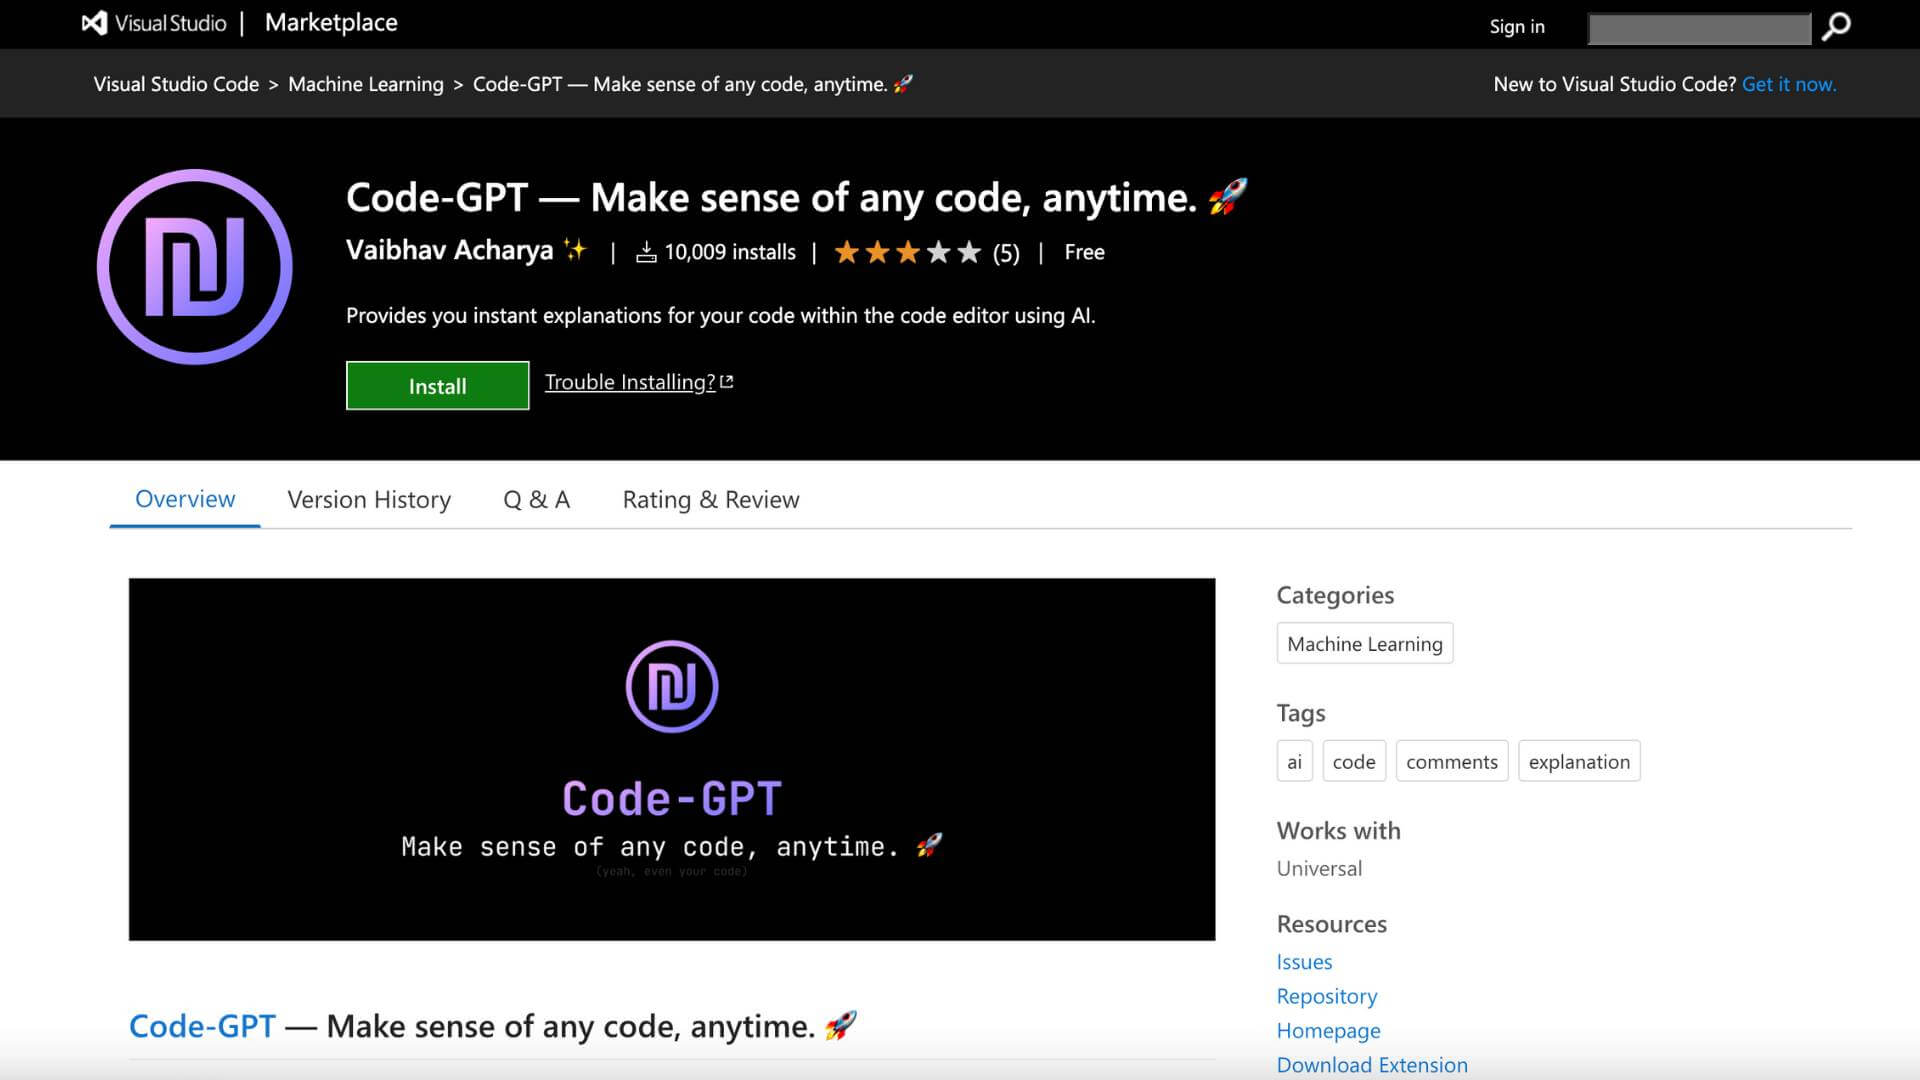Screen dimensions: 1920x1080
Task: Click the Get it now link
Action: click(x=1789, y=84)
